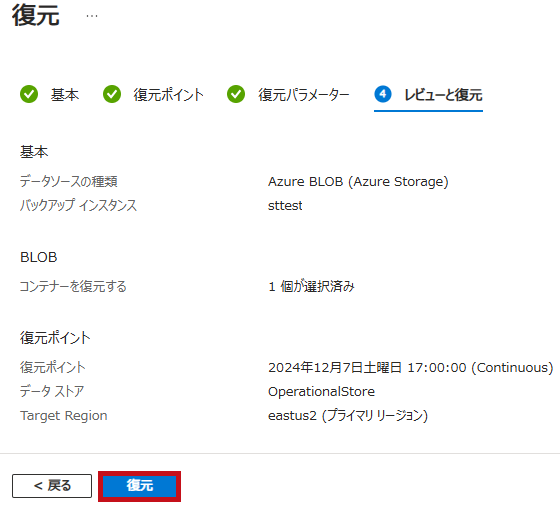The height and width of the screenshot is (505, 560).
Task: Click the eastus2 target region value
Action: [348, 416]
